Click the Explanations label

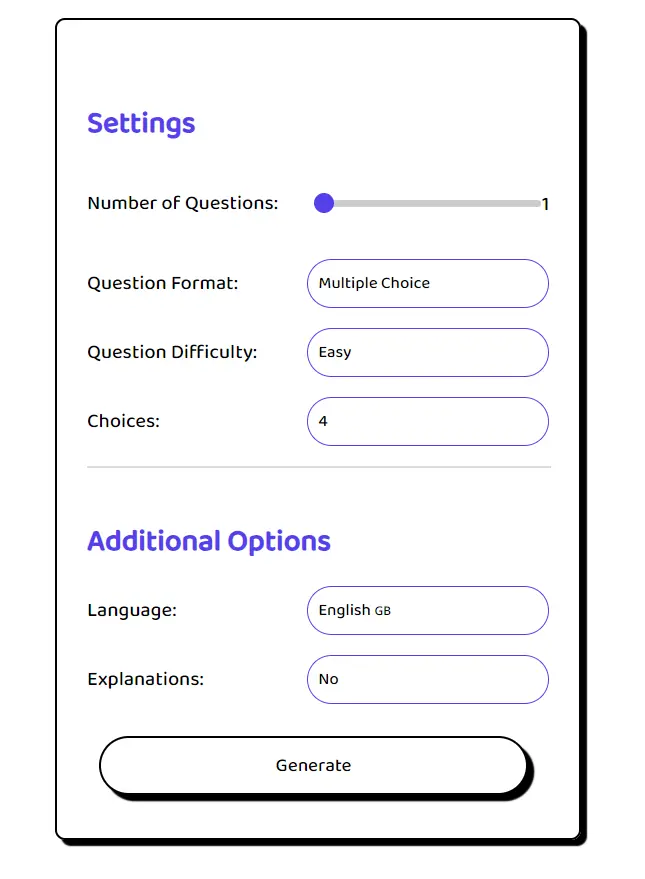coord(145,679)
